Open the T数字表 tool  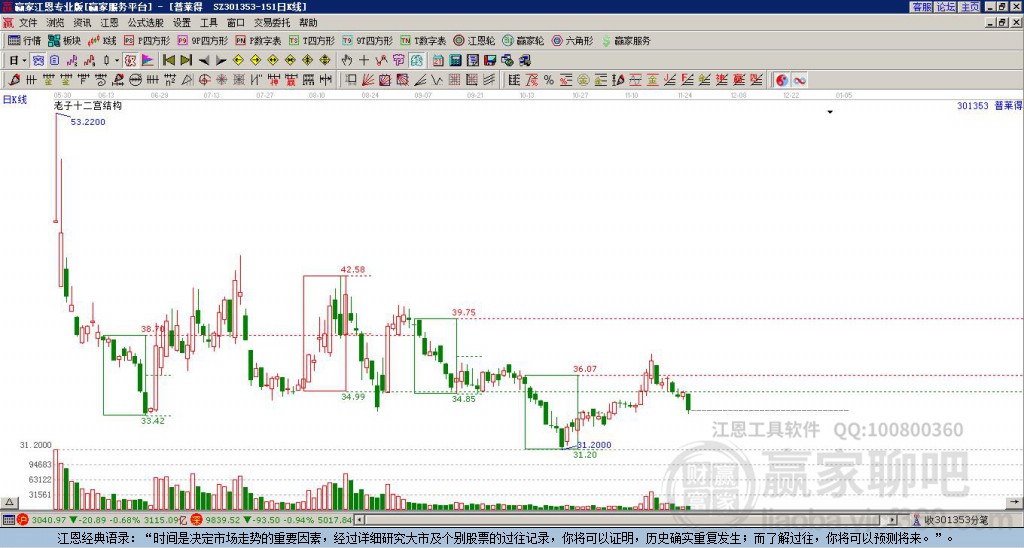[423, 40]
